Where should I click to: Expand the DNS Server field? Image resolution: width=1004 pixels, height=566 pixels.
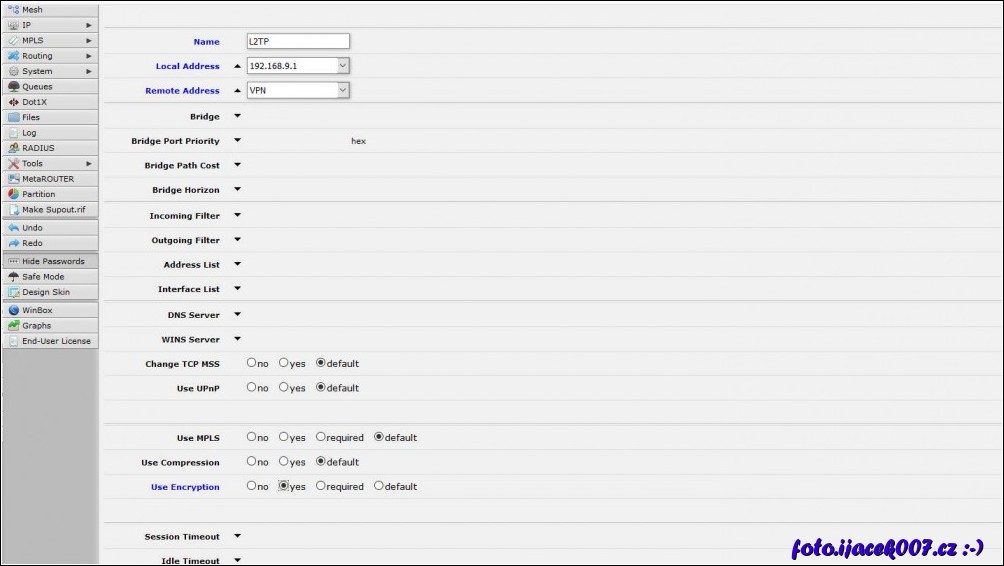coord(238,314)
